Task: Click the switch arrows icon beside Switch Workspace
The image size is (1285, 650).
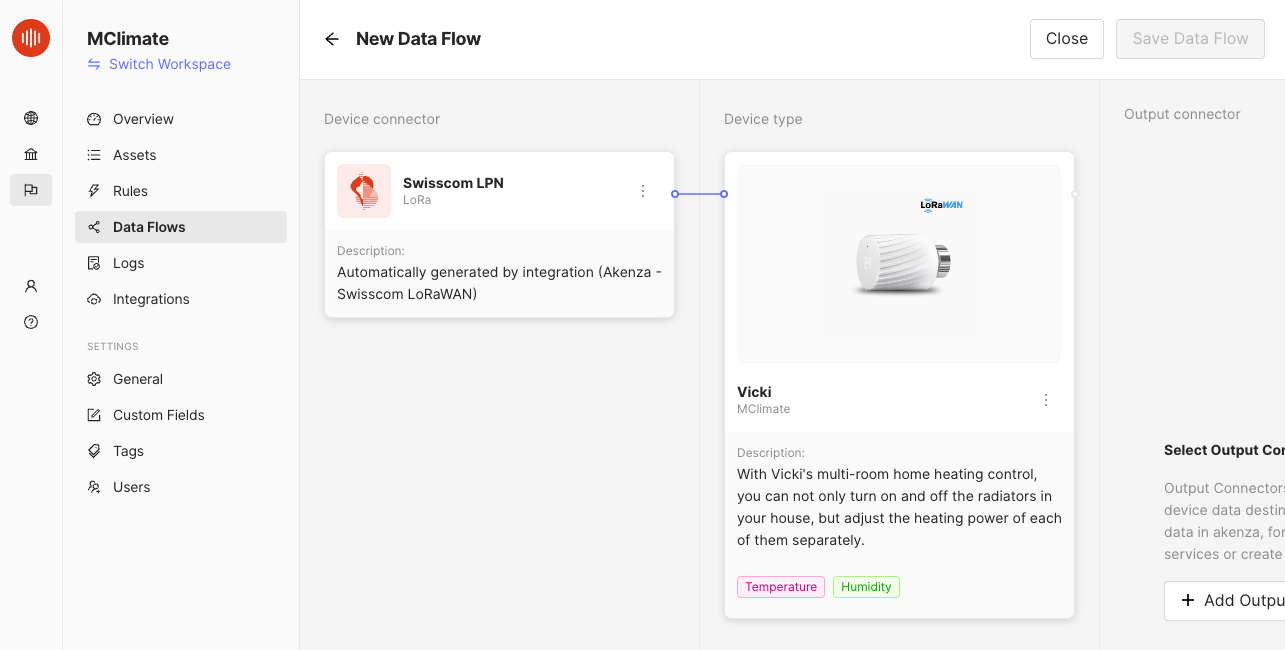Action: pyautogui.click(x=94, y=64)
